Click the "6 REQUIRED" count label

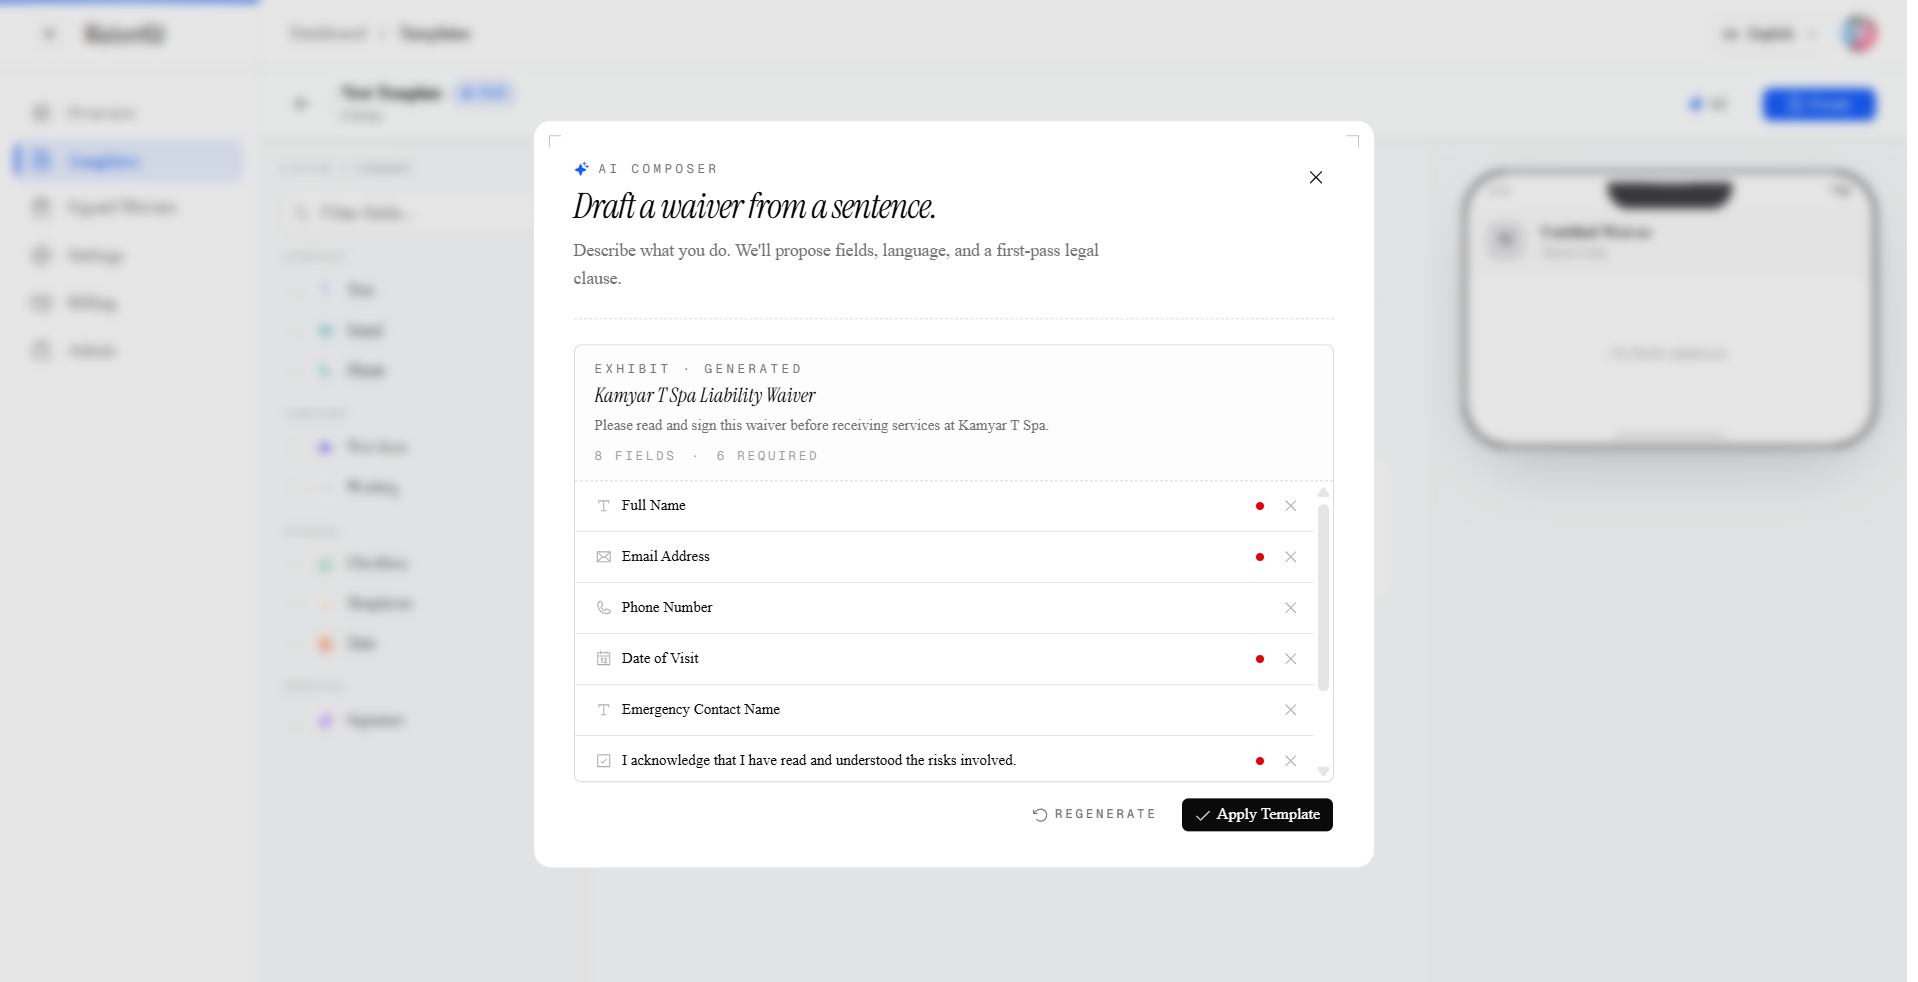pyautogui.click(x=767, y=456)
